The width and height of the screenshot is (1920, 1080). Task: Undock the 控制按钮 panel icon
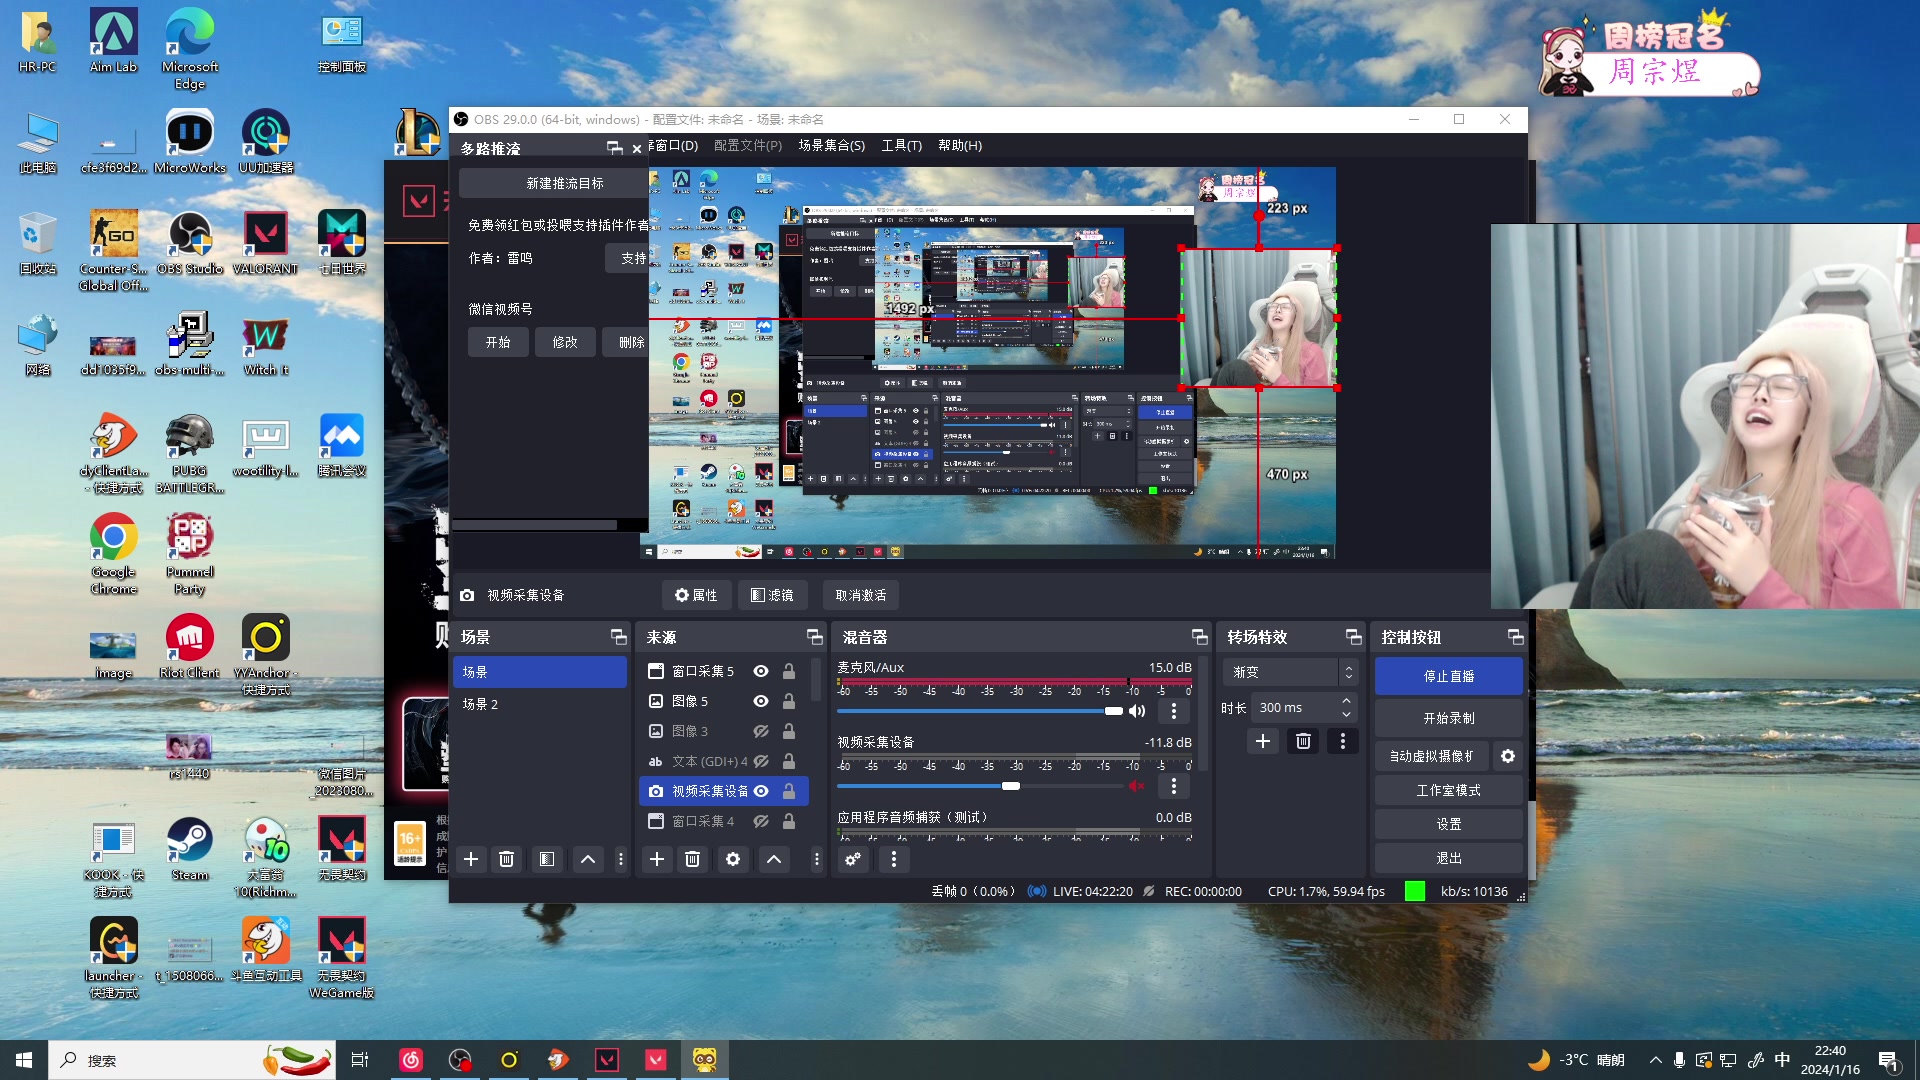1515,637
